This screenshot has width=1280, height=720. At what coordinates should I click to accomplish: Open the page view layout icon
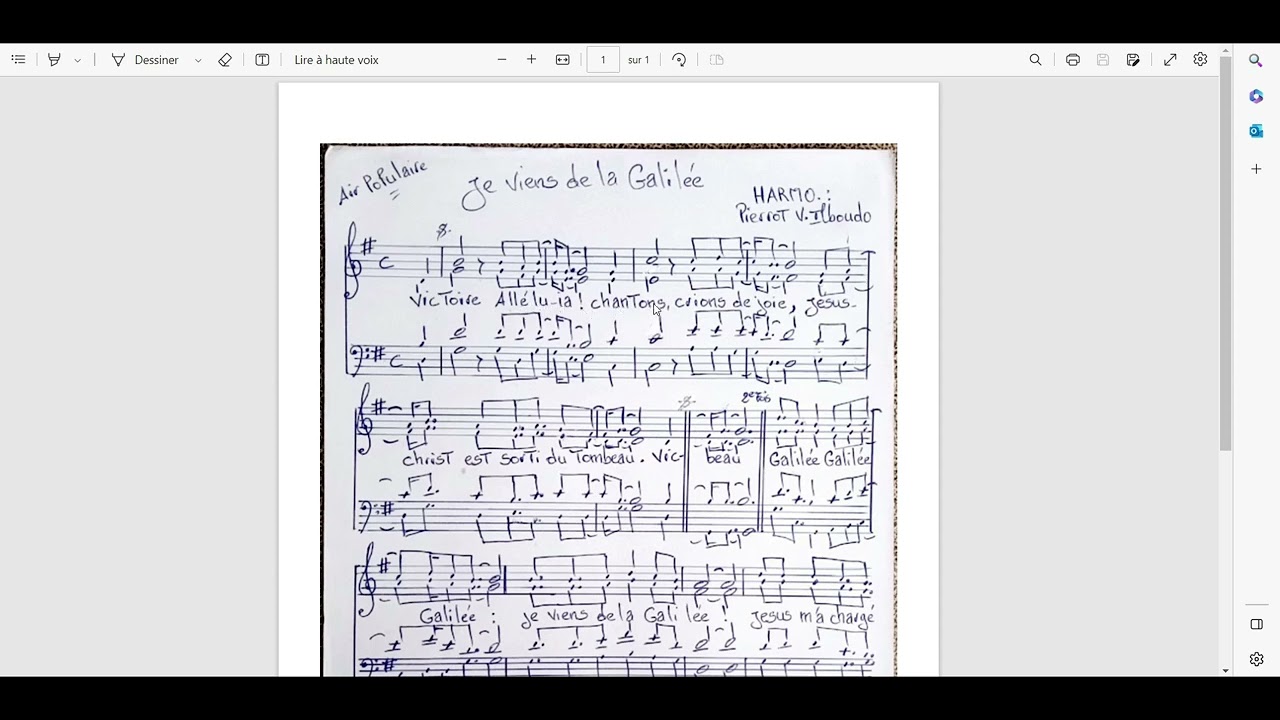262,60
